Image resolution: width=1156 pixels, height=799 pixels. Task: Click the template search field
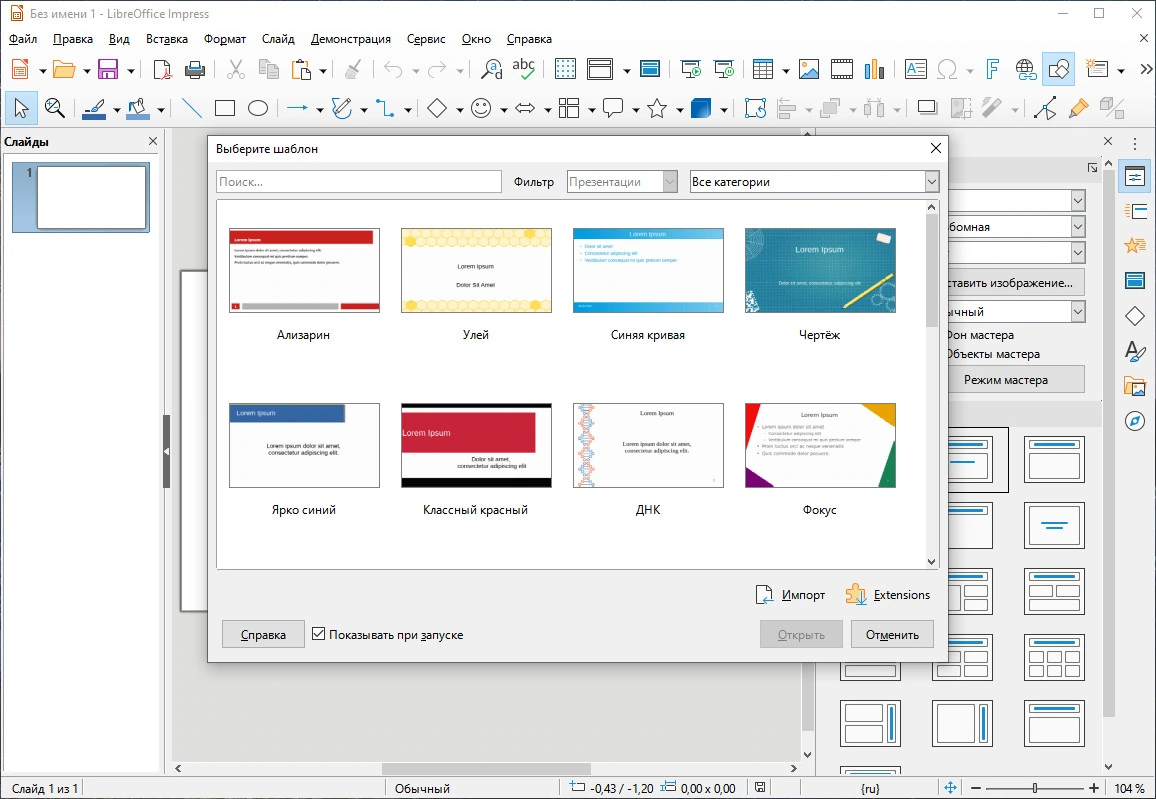pos(359,181)
